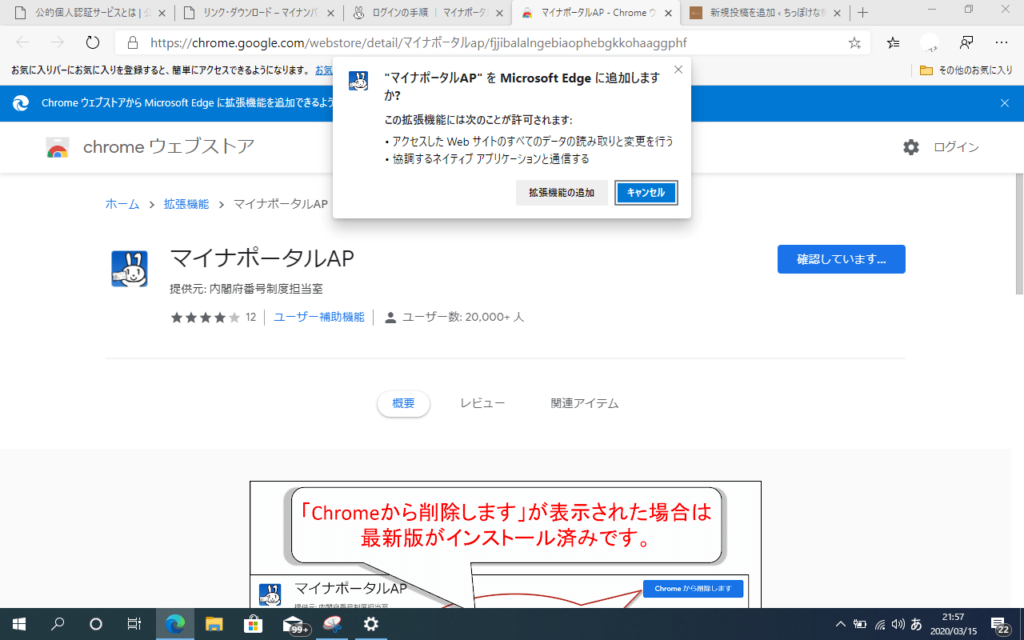
Task: Open Edge Settings and more menu
Action: (x=1001, y=42)
